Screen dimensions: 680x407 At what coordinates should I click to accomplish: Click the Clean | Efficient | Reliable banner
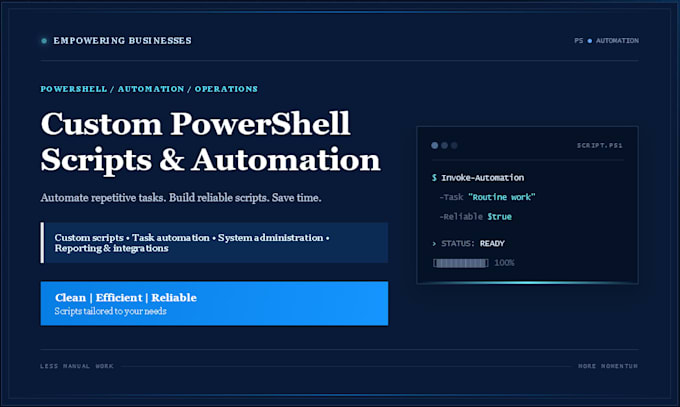[214, 303]
